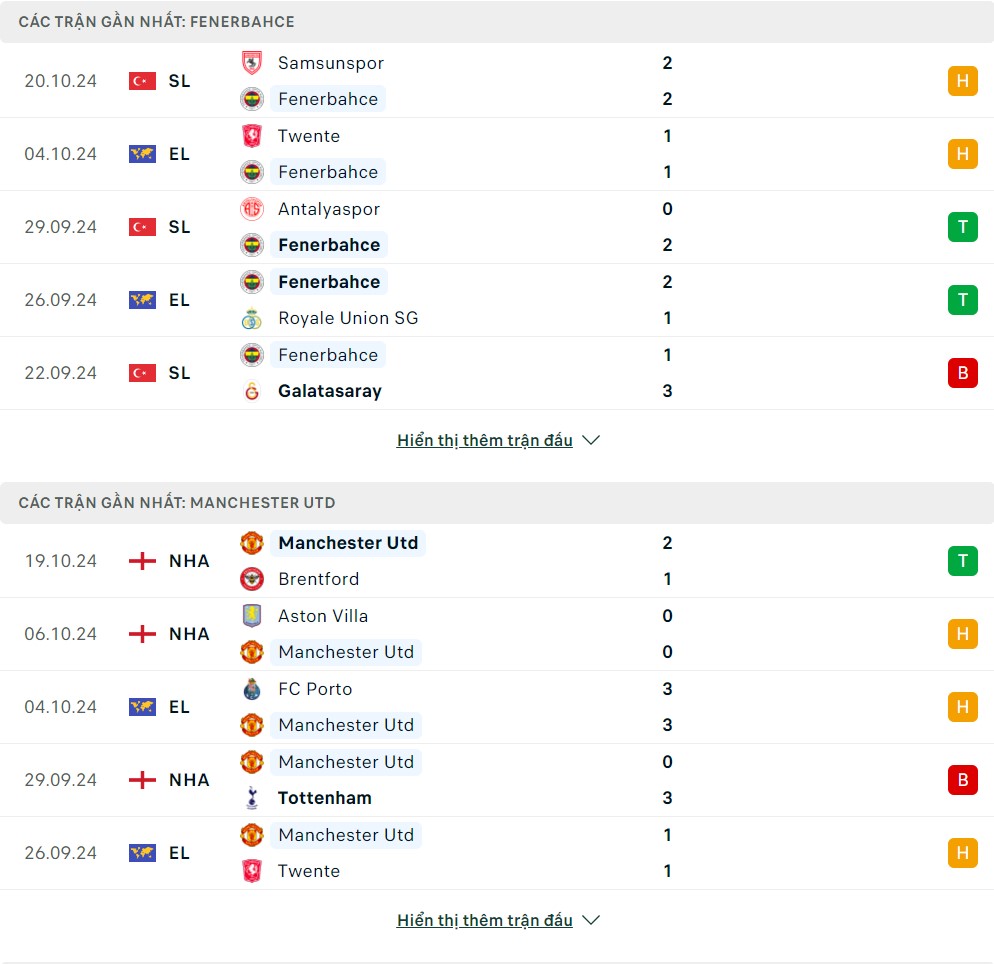The height and width of the screenshot is (964, 994).
Task: Click the Galatasaray team name
Action: click(x=330, y=391)
